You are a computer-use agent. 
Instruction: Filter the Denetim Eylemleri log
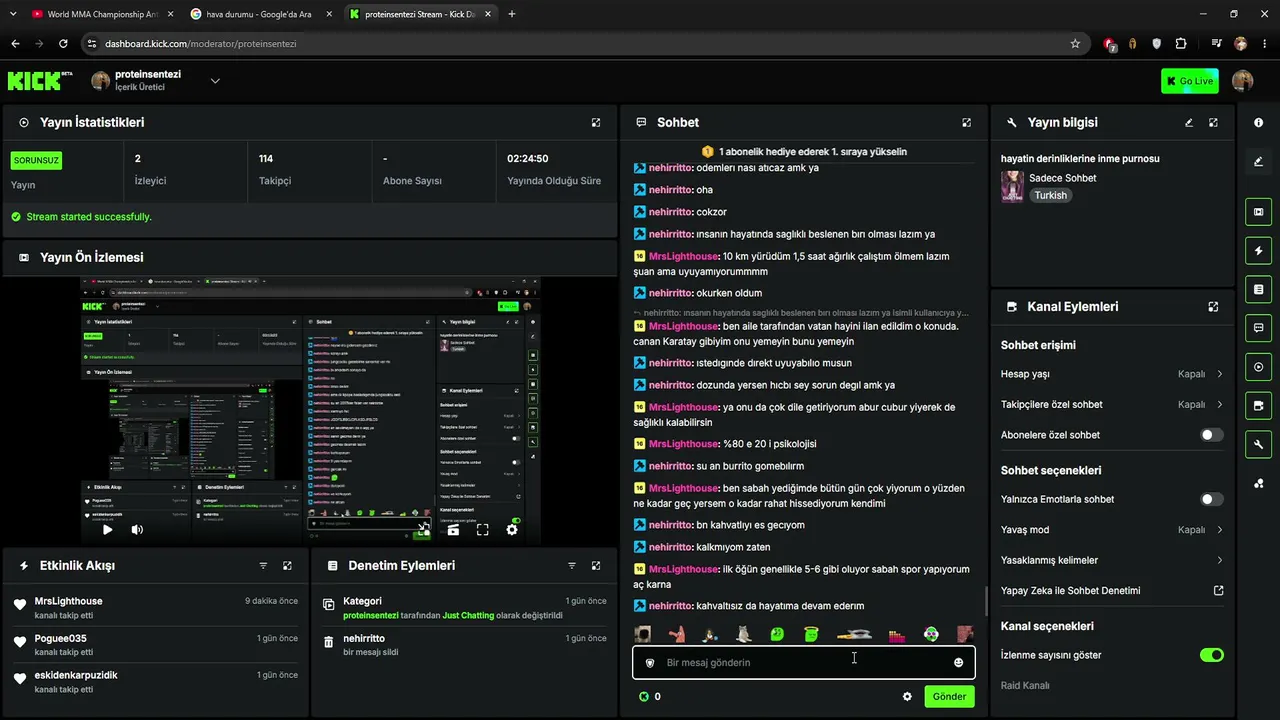coord(572,566)
